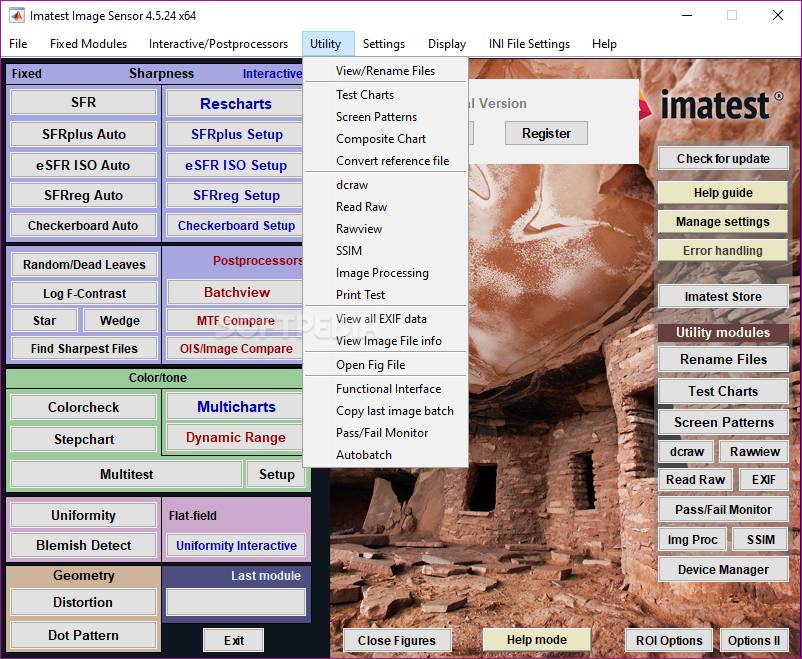Screen dimensions: 802x659
Task: Select Read Raw menu entry
Action: [386, 207]
